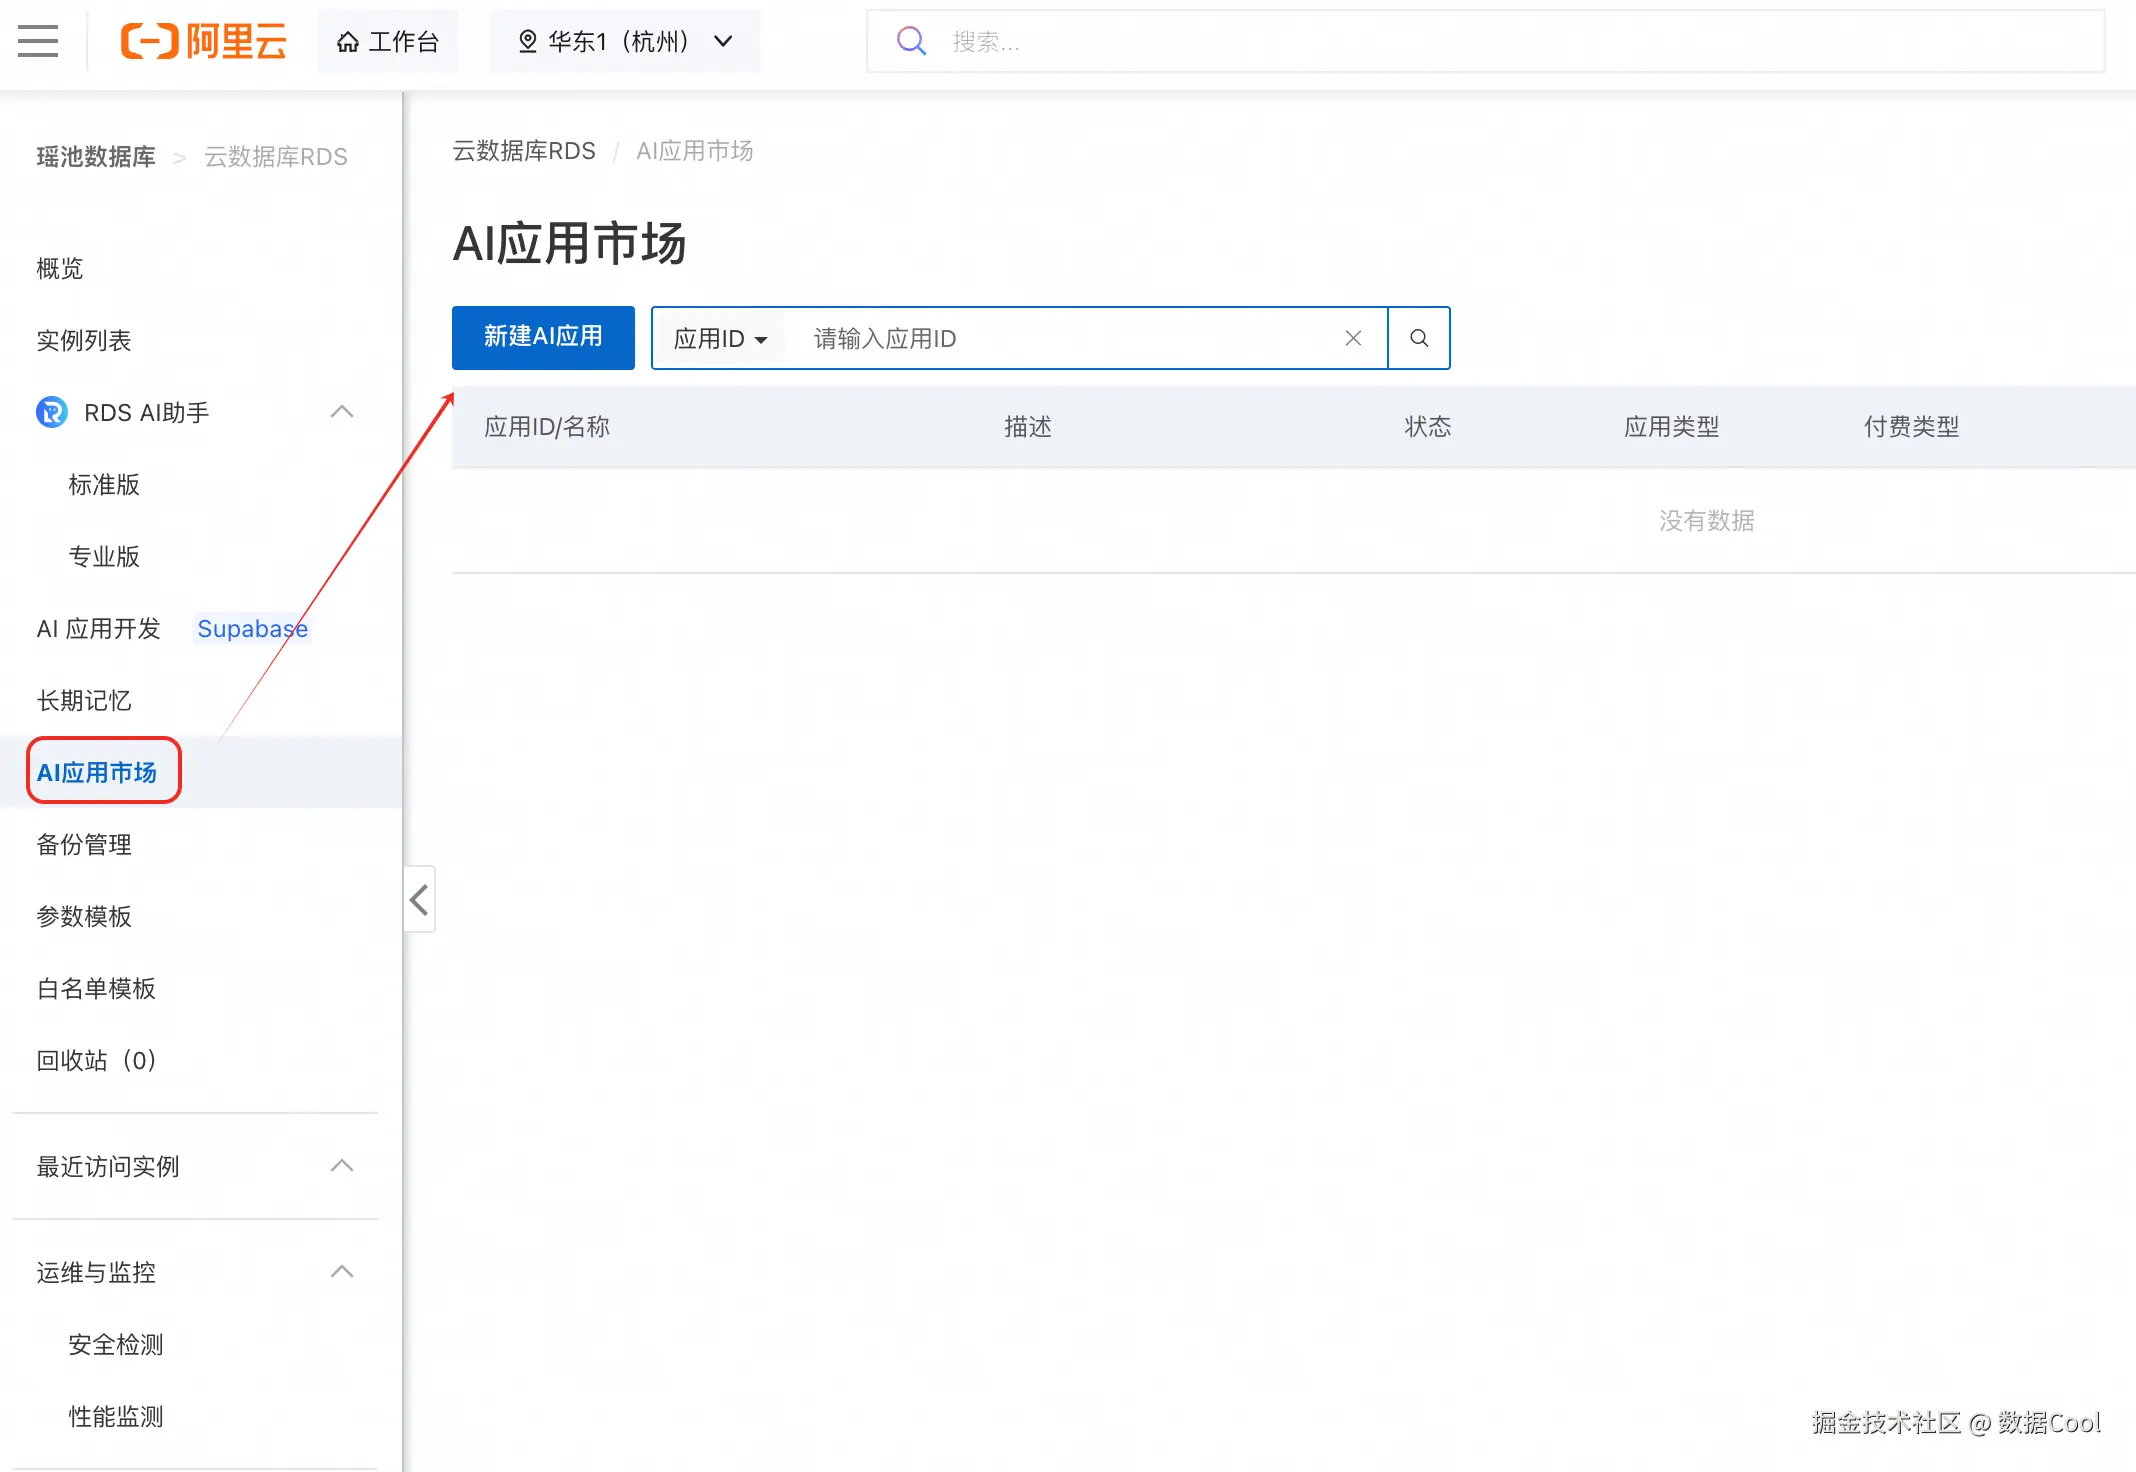Focus the 请输入应用ID input field
The height and width of the screenshot is (1472, 2136).
pyautogui.click(x=1060, y=338)
